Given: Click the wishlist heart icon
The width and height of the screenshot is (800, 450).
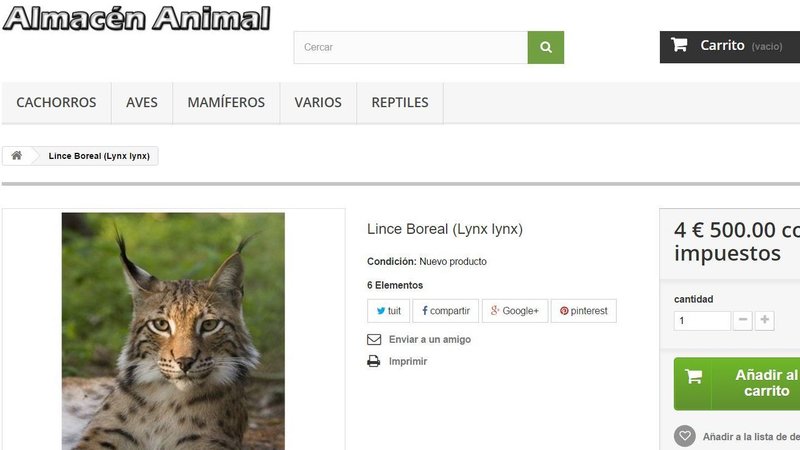Looking at the screenshot, I should [685, 436].
